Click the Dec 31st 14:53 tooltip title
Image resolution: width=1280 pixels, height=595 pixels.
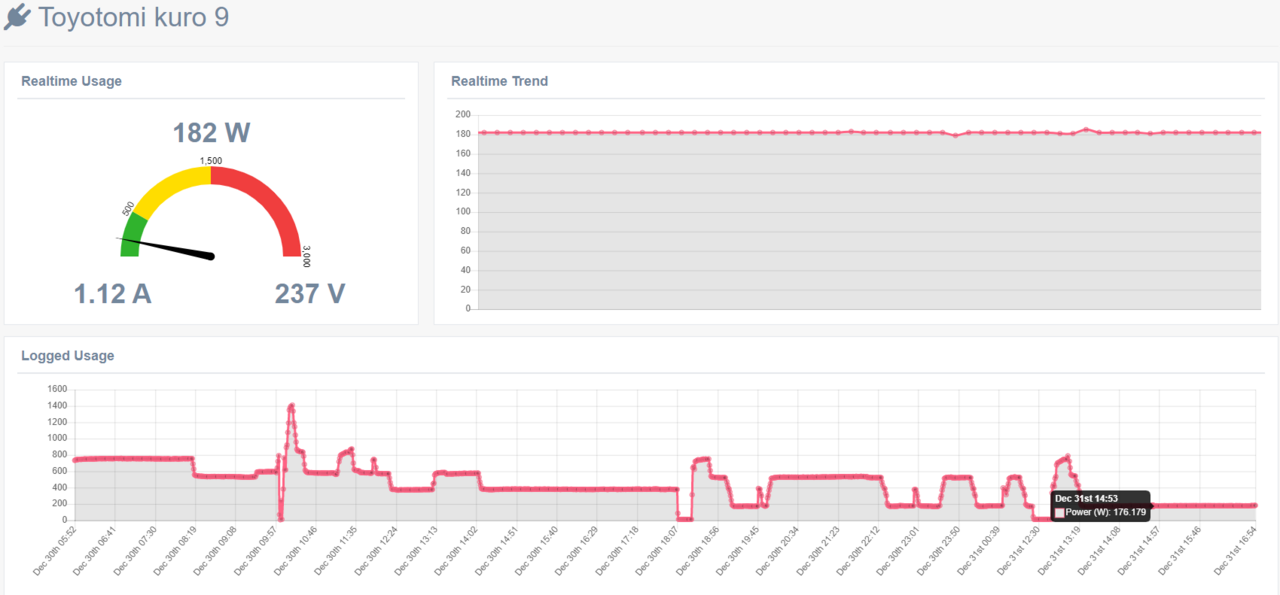pos(1086,498)
